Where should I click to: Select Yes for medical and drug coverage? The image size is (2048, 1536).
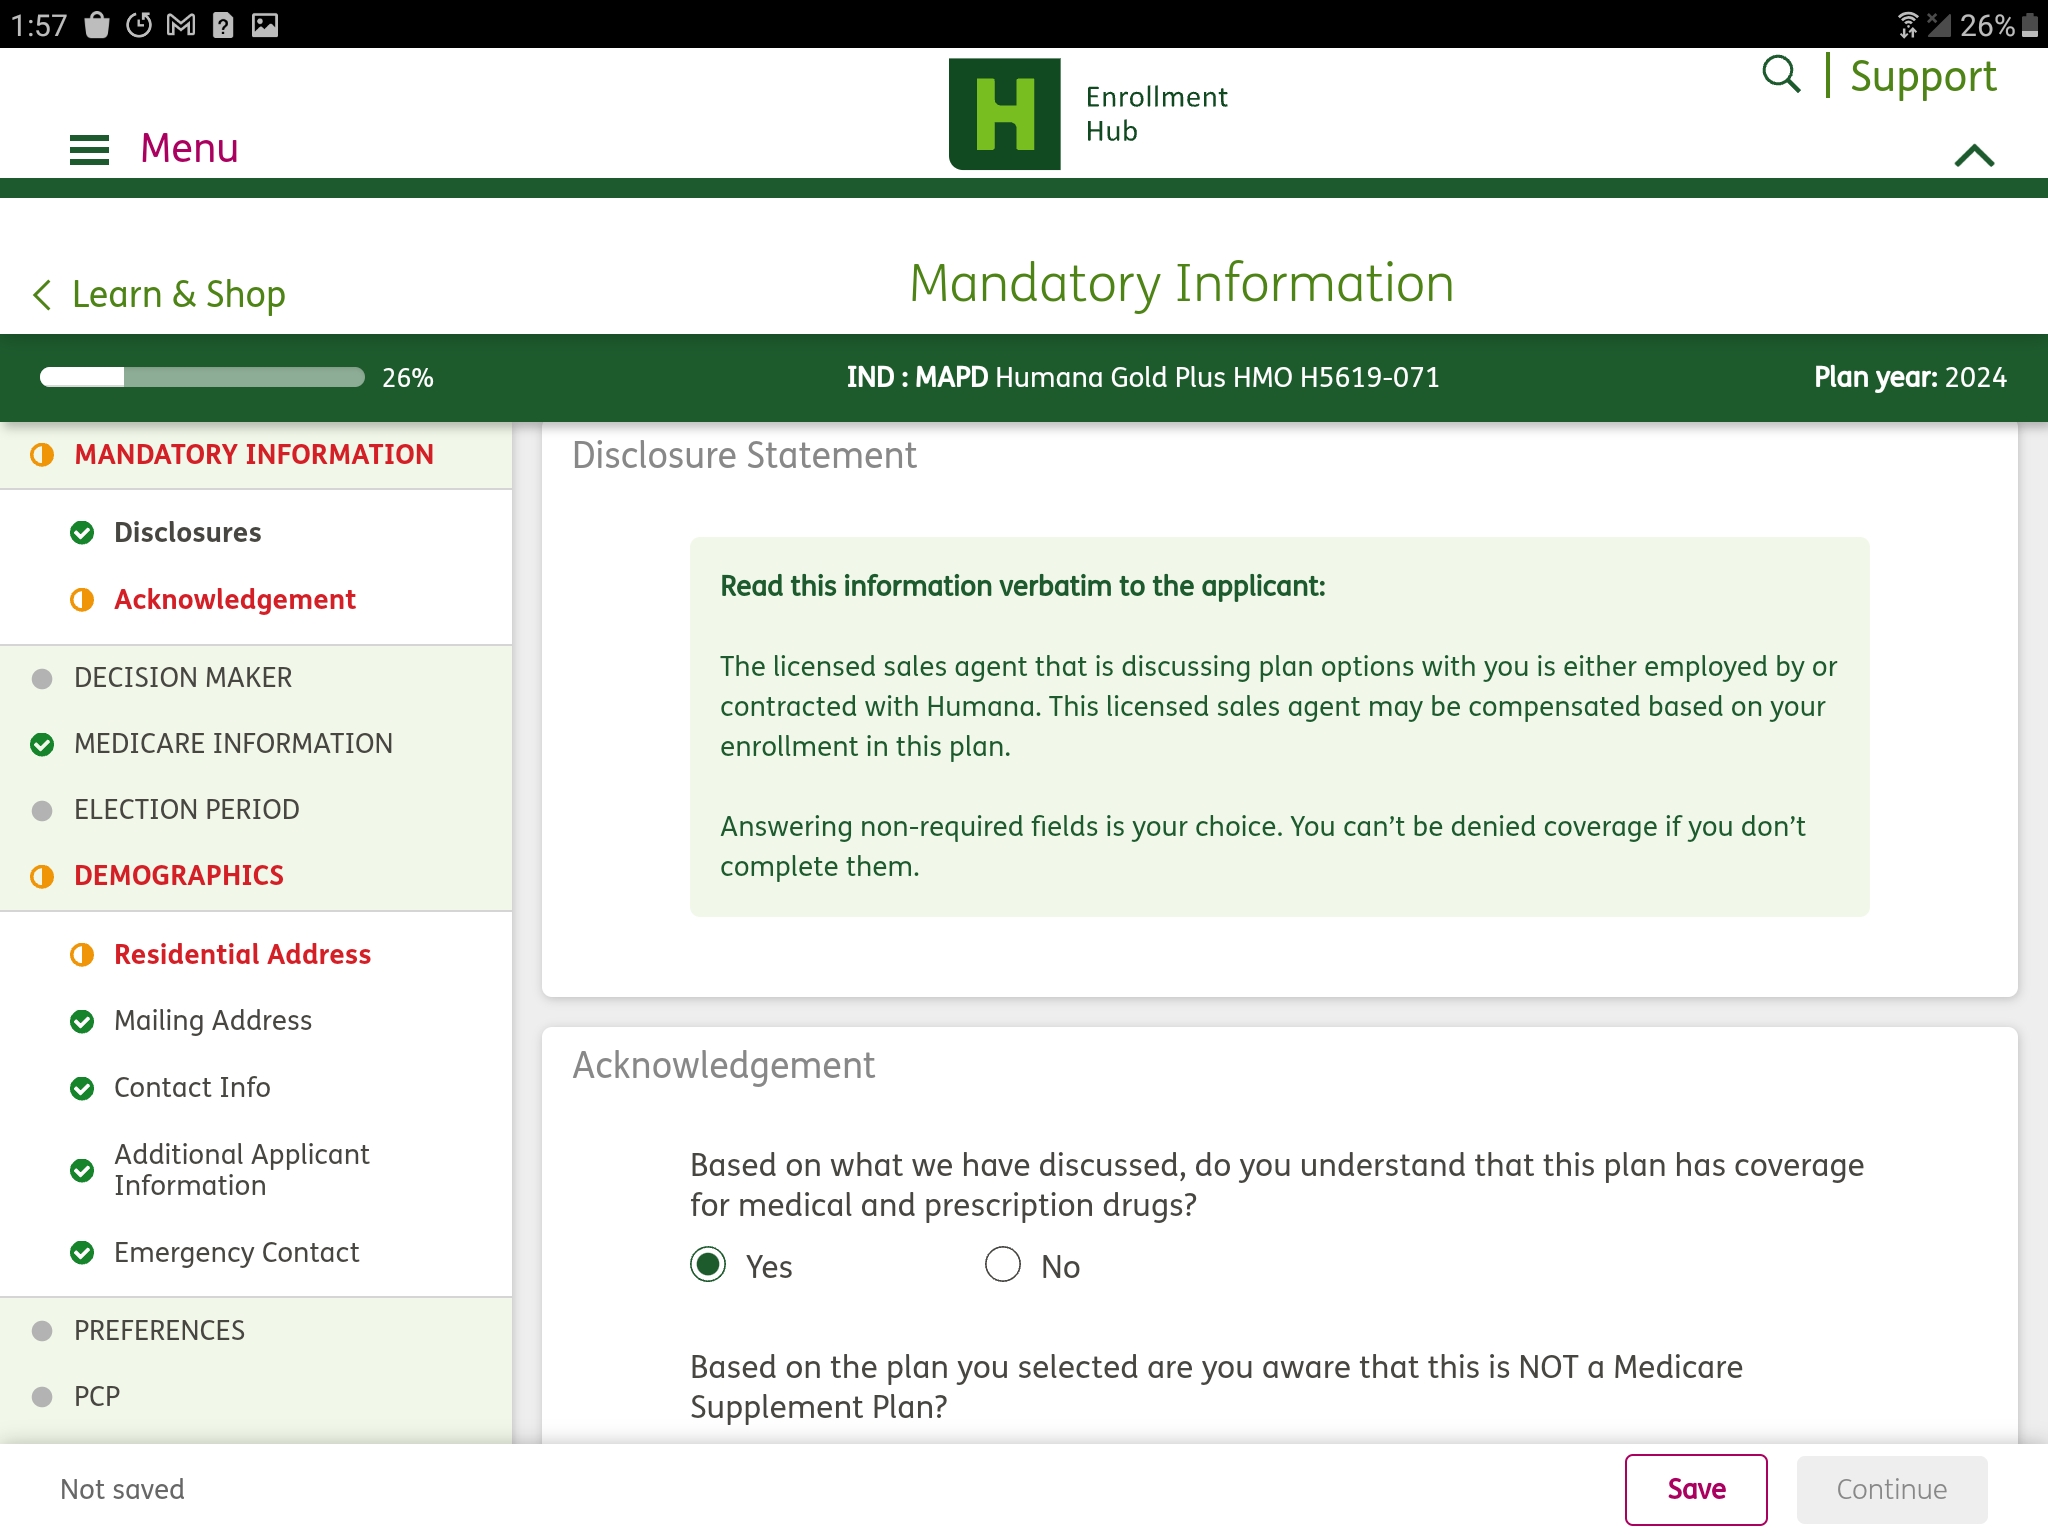tap(708, 1265)
